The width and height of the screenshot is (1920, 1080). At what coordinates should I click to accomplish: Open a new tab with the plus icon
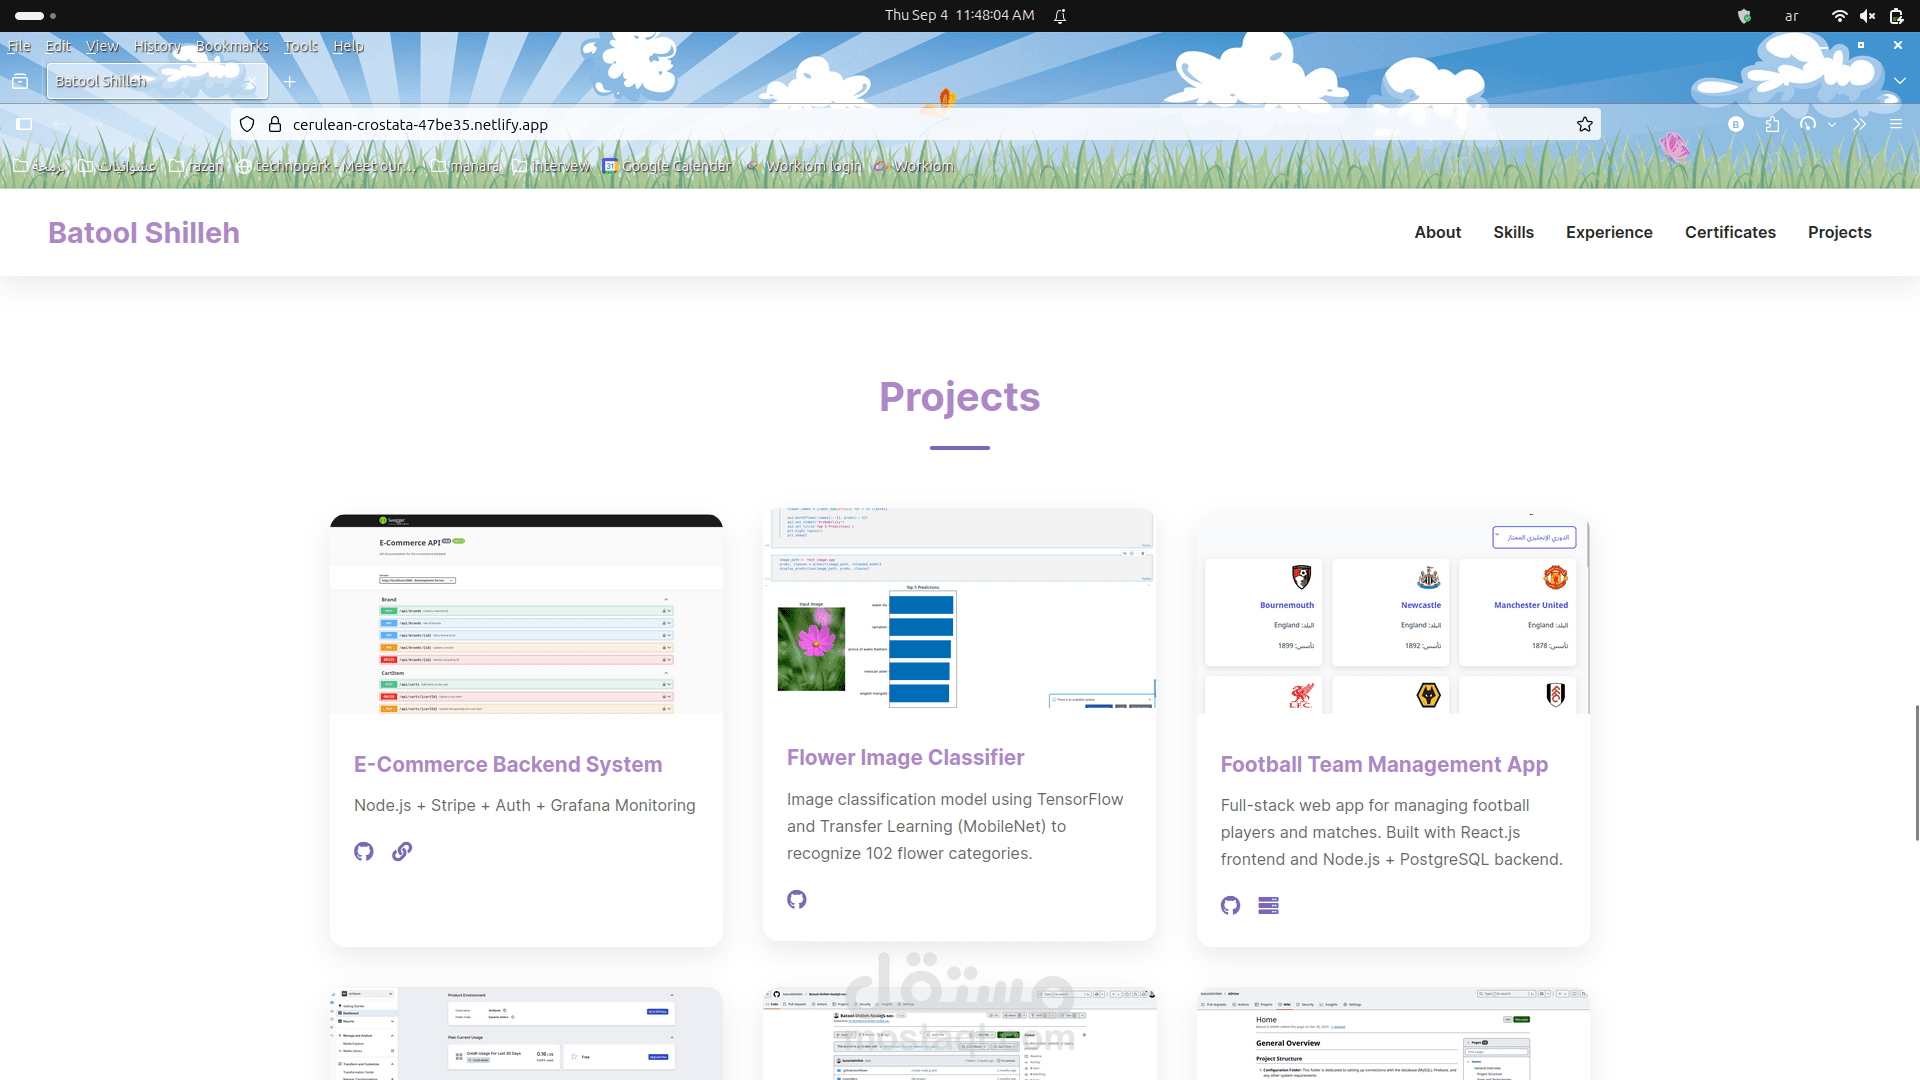(x=290, y=81)
